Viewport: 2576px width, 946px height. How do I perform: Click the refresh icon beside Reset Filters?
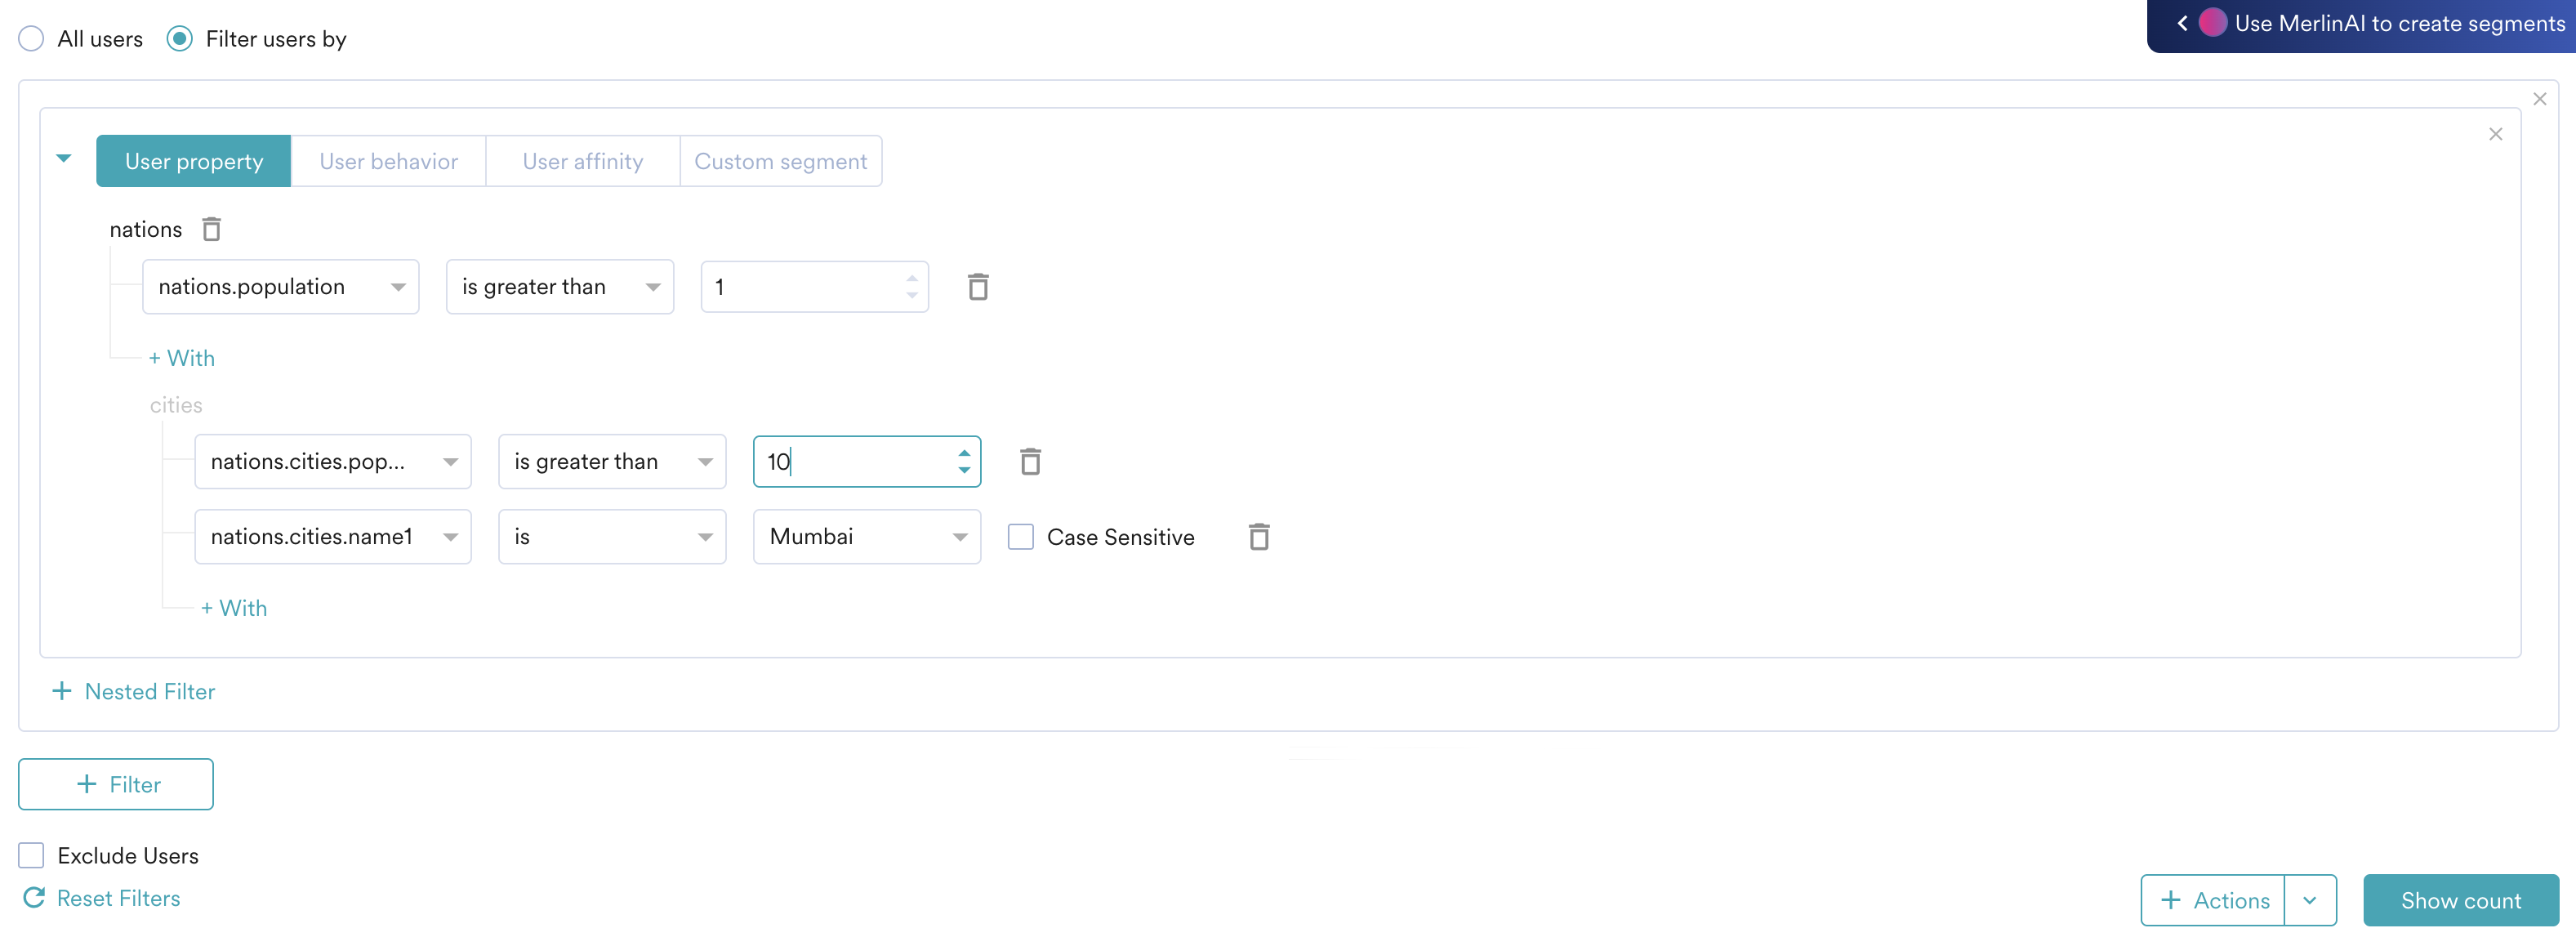pyautogui.click(x=33, y=898)
